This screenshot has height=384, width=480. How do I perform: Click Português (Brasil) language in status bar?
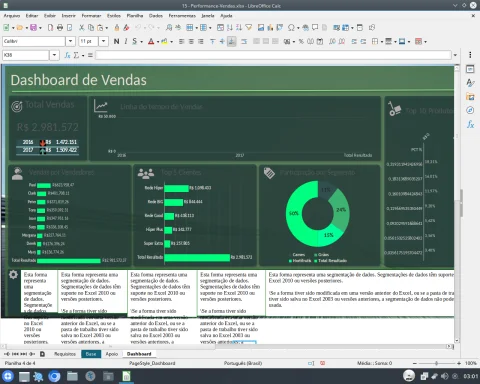[243, 363]
